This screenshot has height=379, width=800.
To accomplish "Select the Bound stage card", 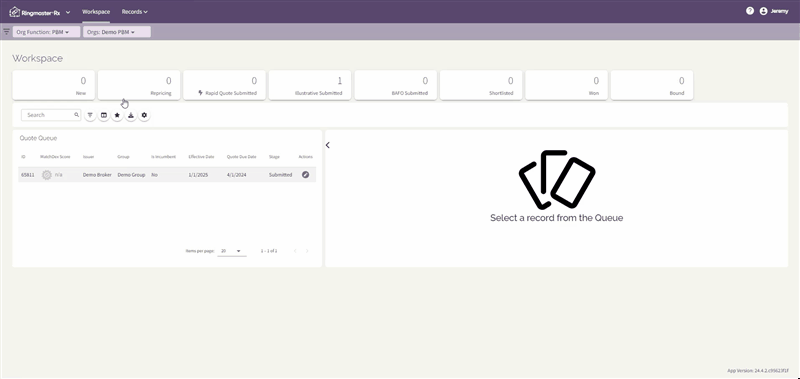I will click(x=652, y=85).
